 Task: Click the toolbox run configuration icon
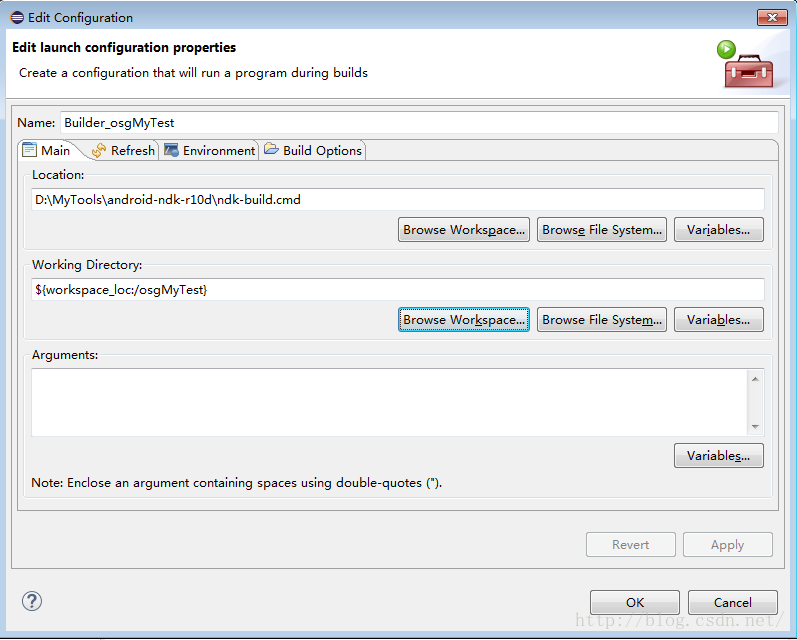[x=747, y=65]
